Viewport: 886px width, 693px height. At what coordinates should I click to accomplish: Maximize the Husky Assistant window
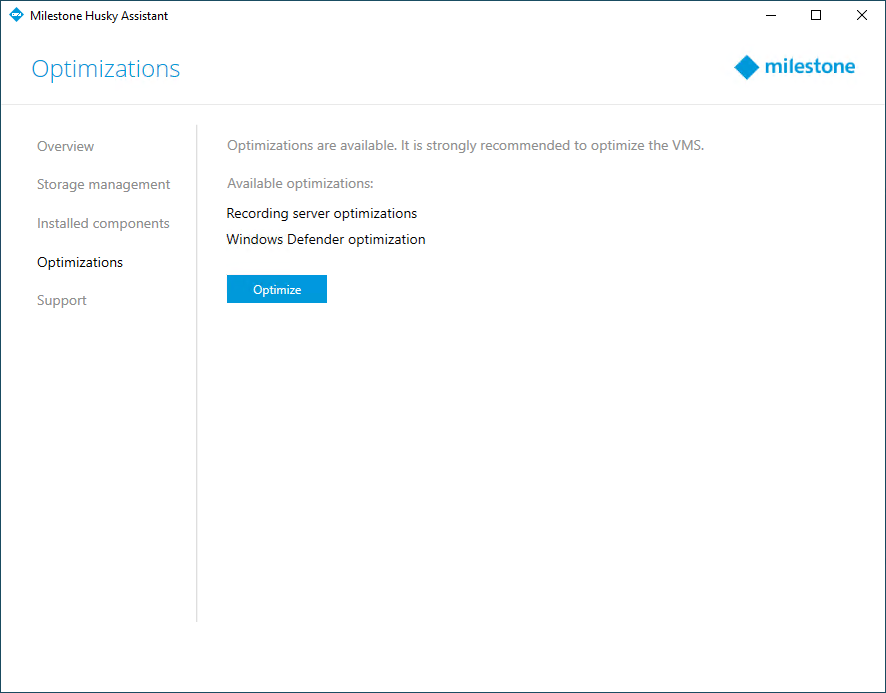pyautogui.click(x=816, y=15)
